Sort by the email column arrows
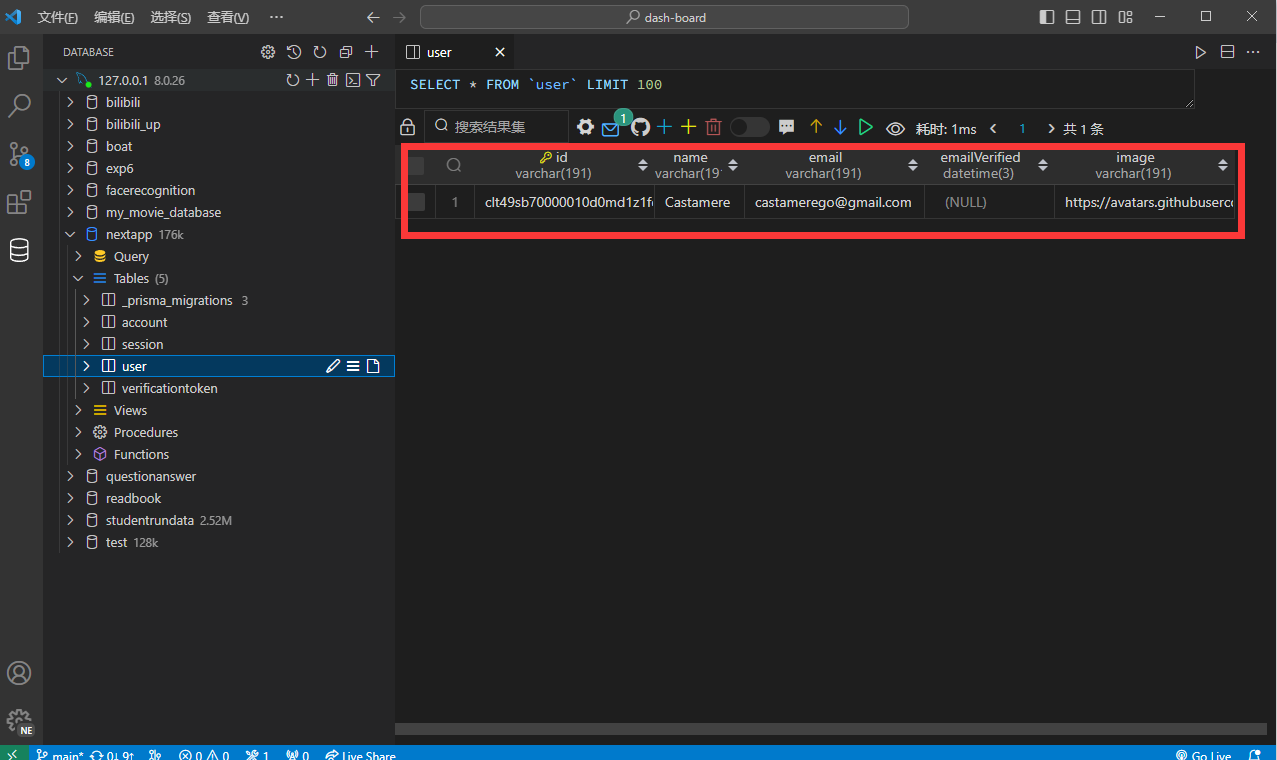This screenshot has width=1277, height=760. 913,165
